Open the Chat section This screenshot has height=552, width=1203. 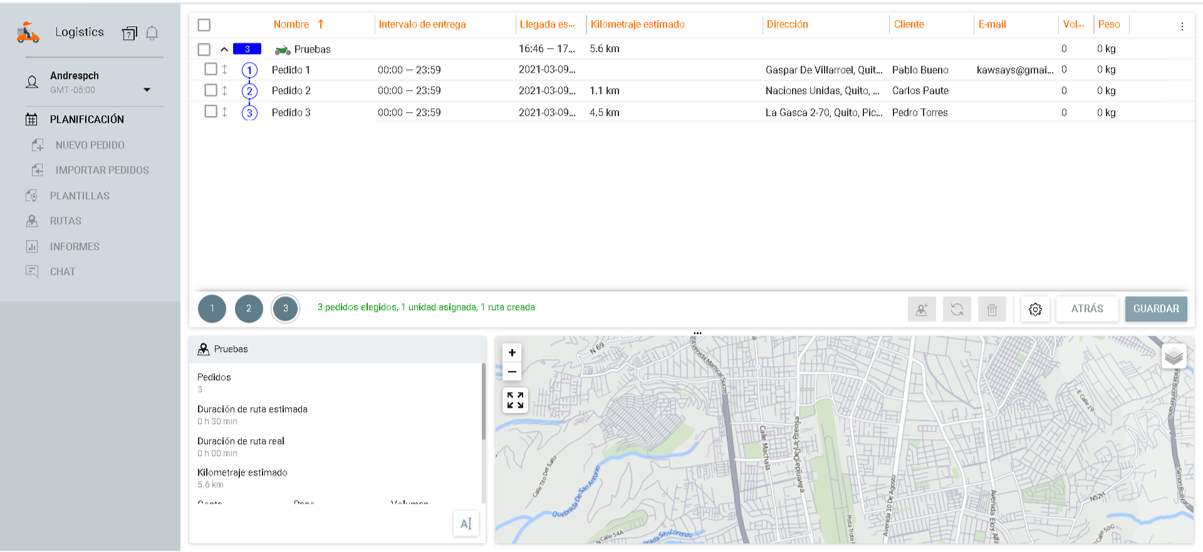click(63, 271)
